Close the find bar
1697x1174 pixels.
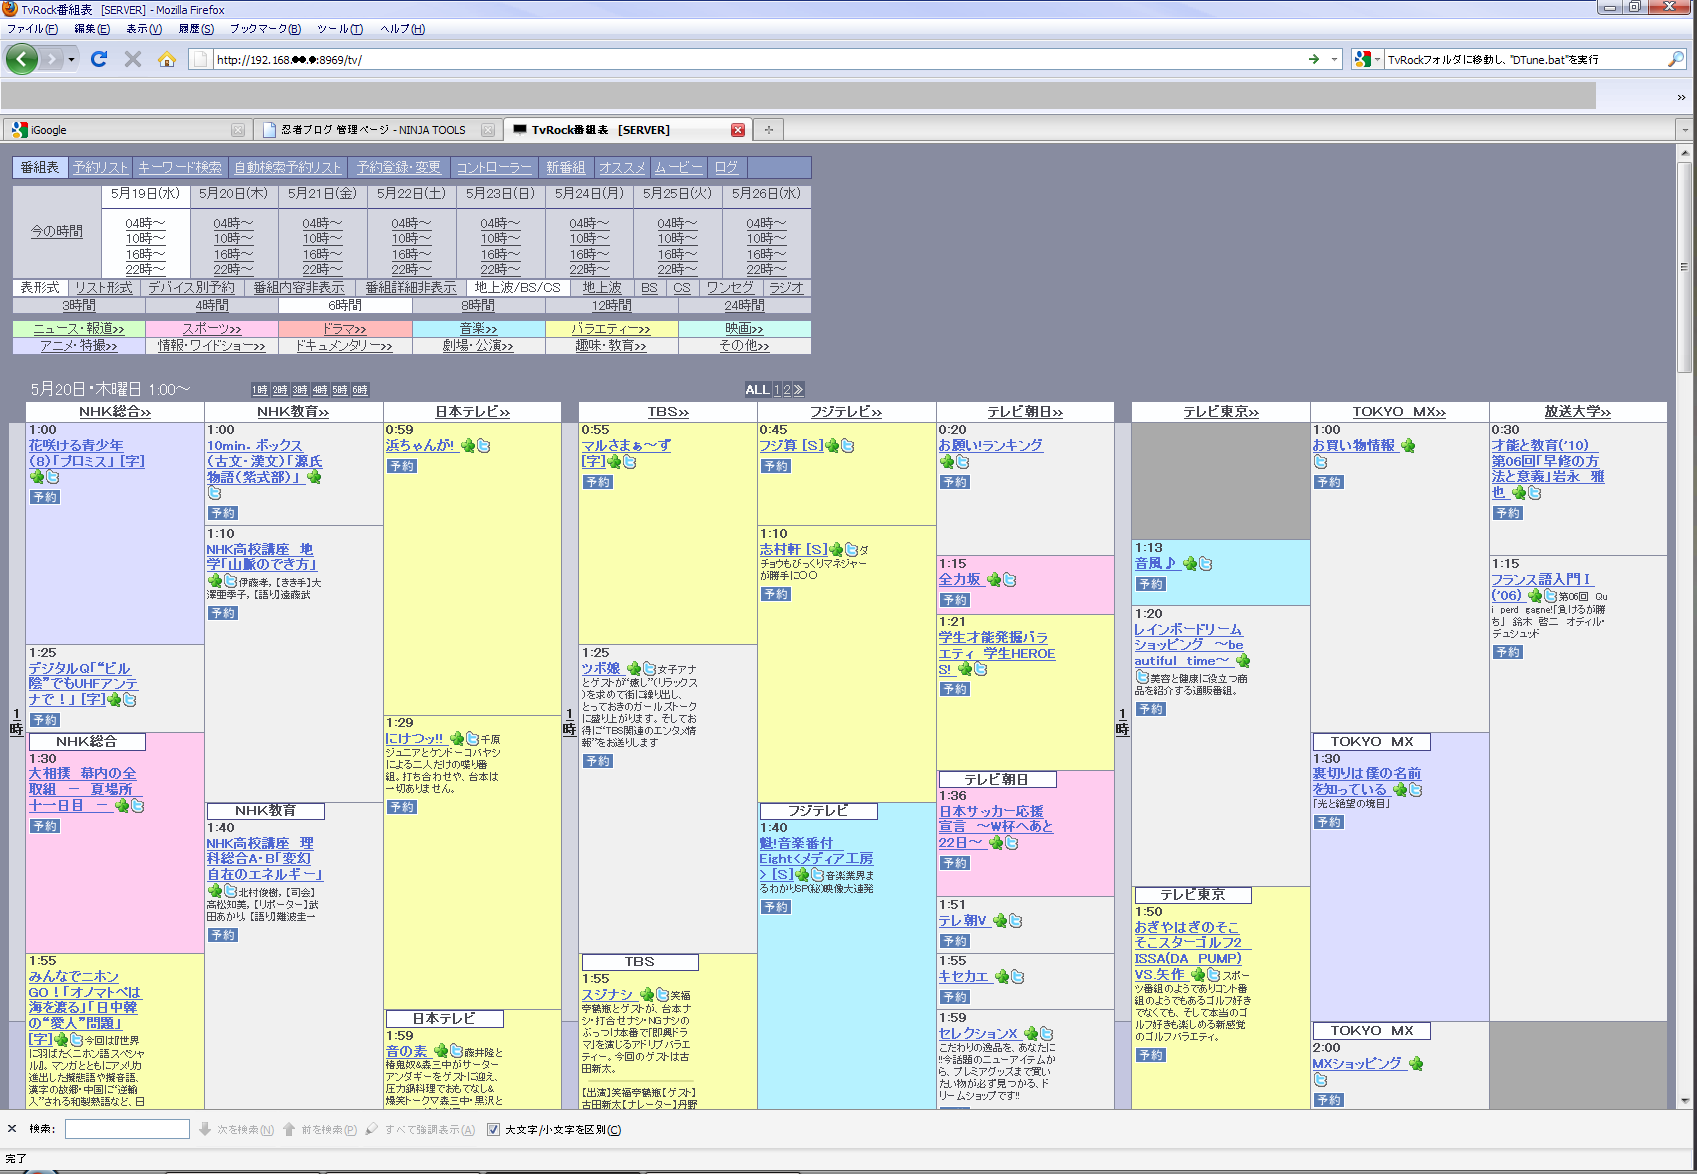12,1129
